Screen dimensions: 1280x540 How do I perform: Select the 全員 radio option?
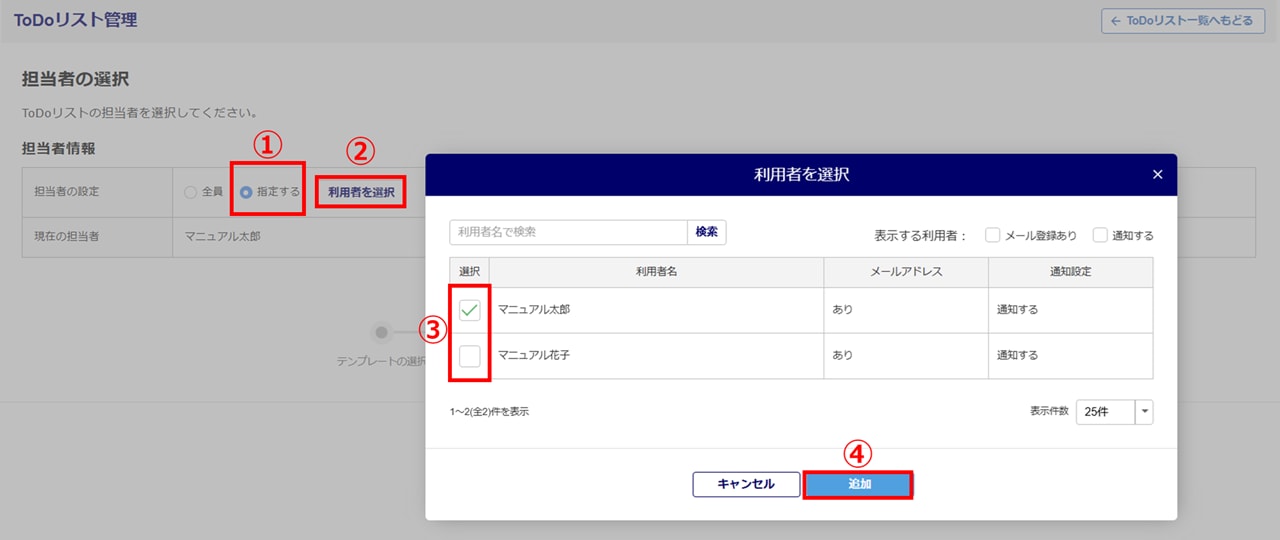click(191, 192)
